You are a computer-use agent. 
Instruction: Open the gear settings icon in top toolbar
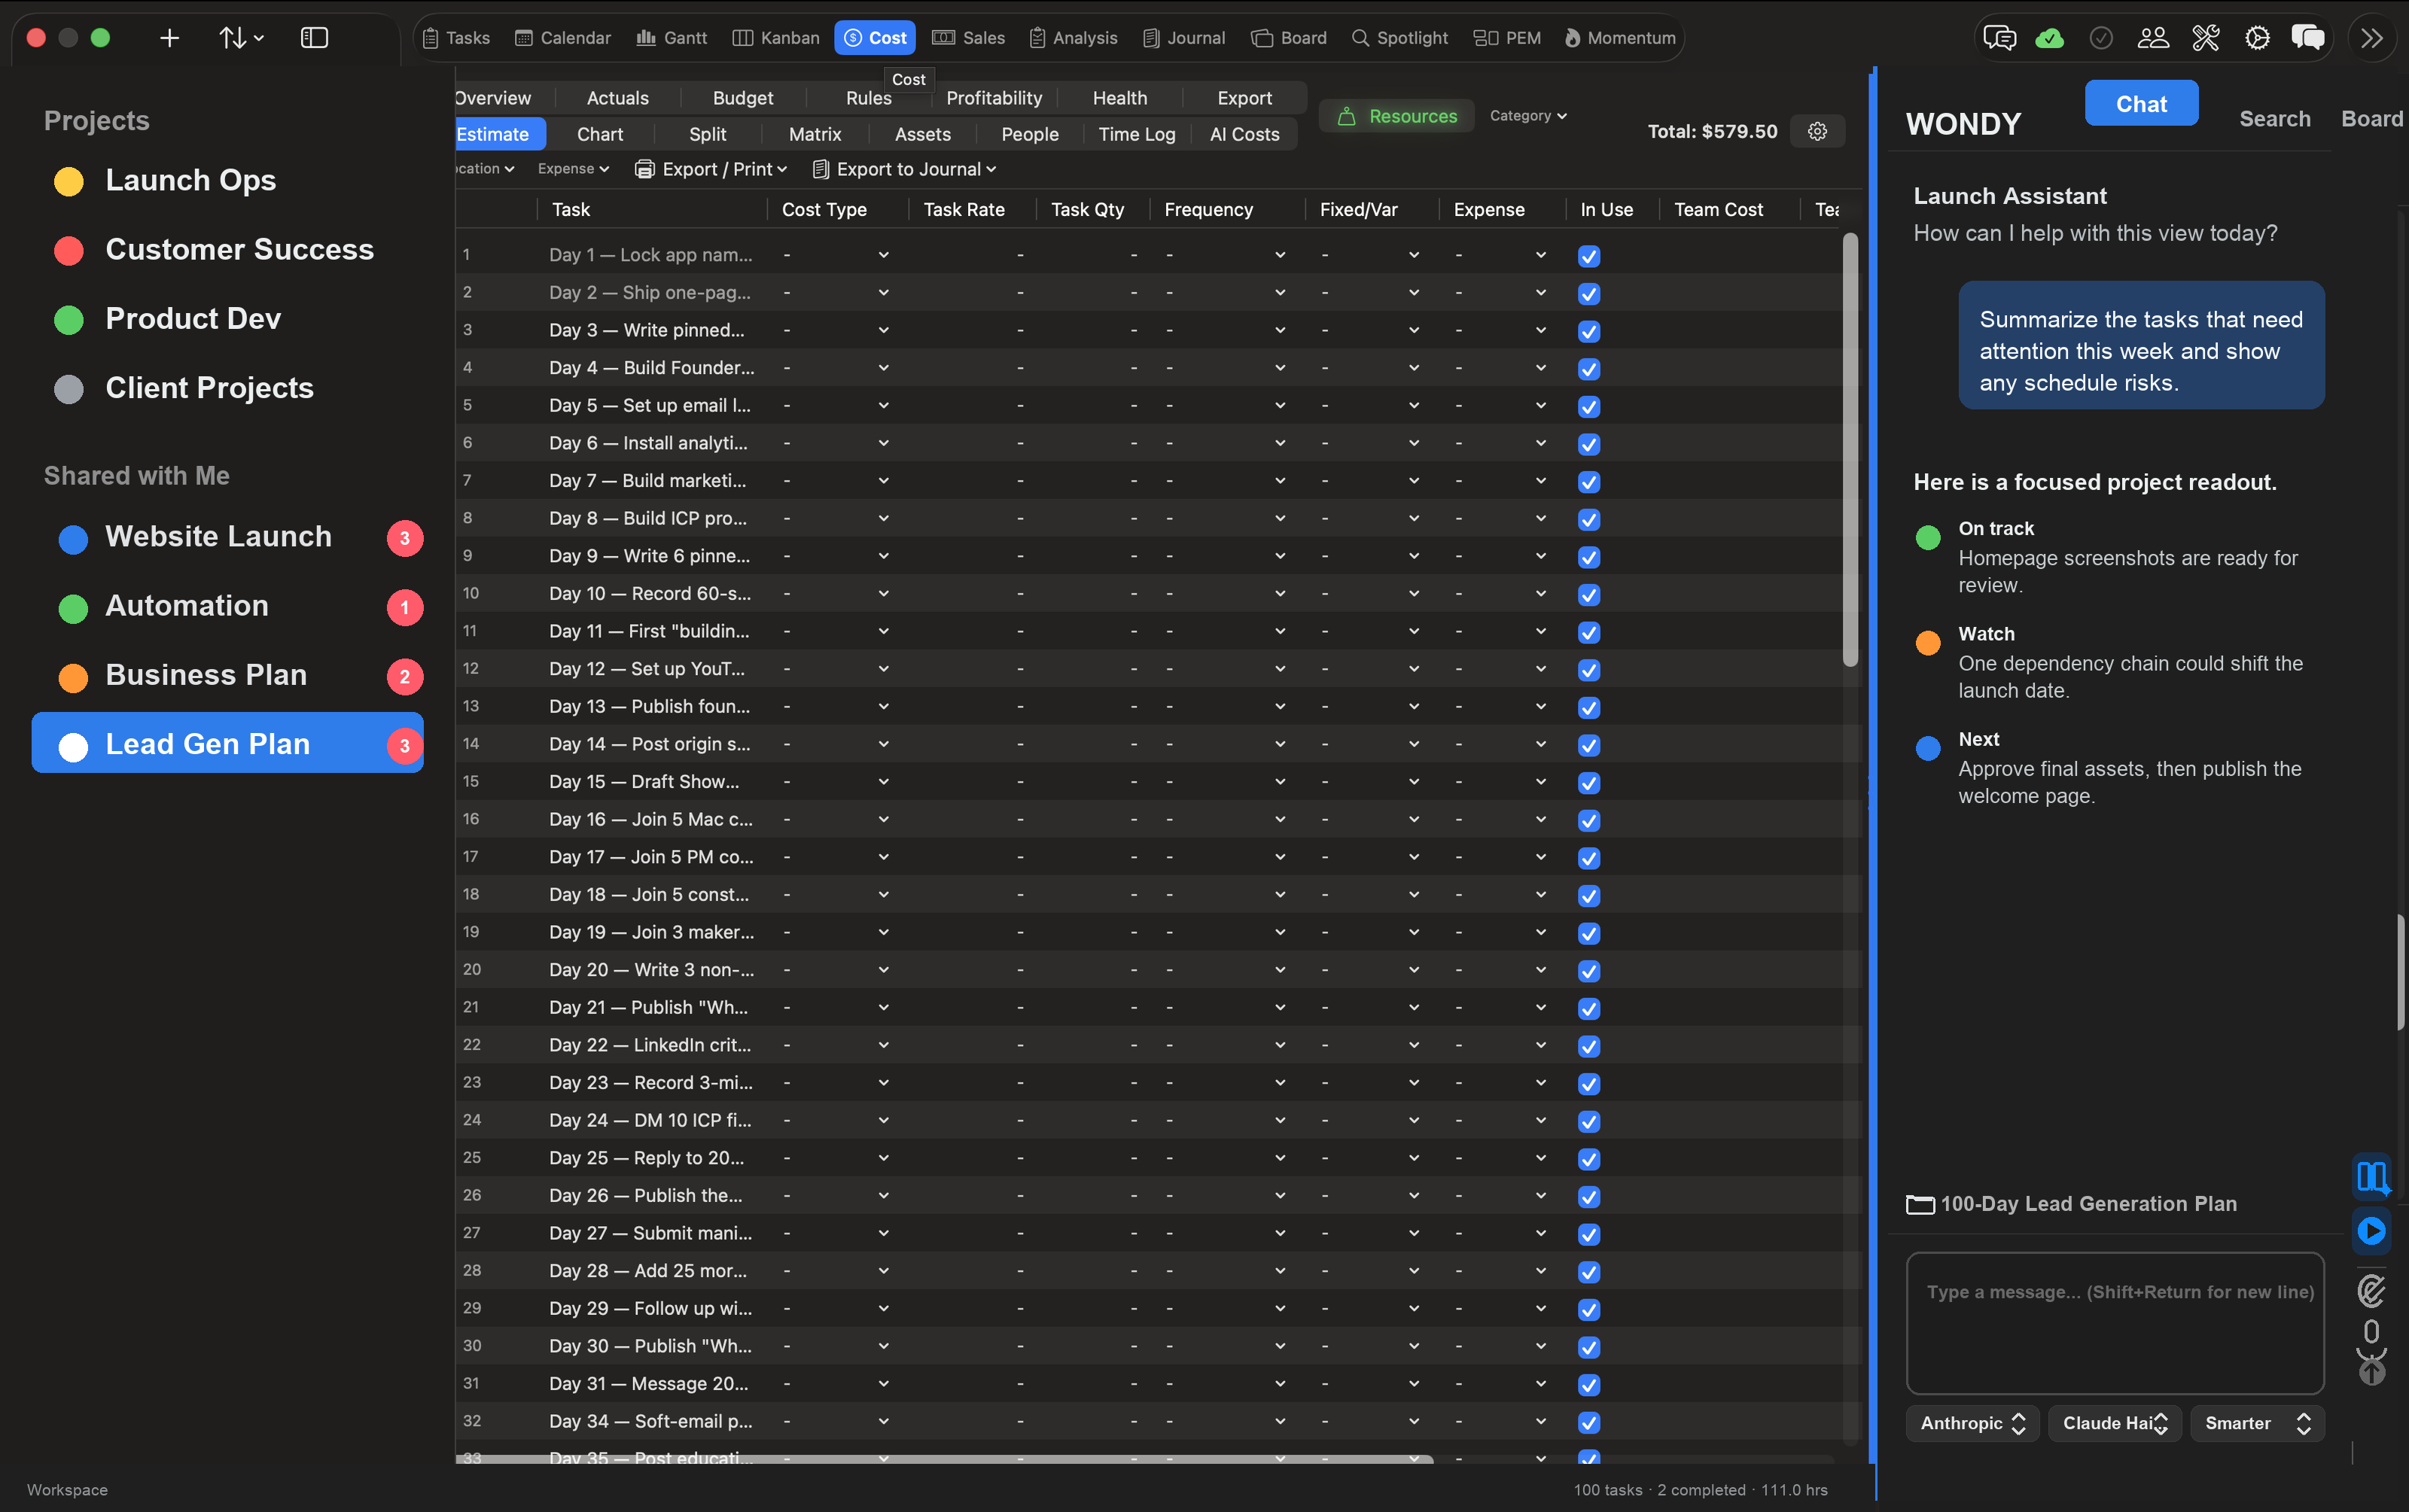2257,38
